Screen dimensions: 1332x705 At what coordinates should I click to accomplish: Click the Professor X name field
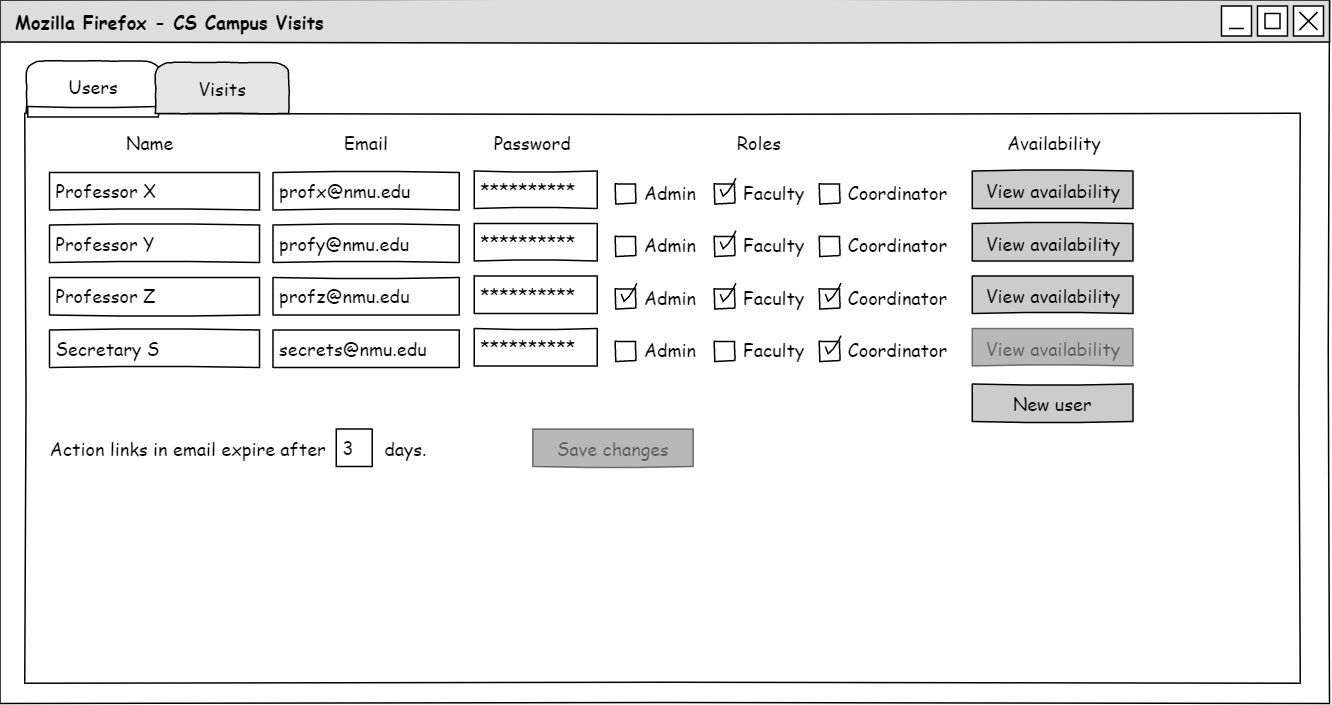(153, 192)
